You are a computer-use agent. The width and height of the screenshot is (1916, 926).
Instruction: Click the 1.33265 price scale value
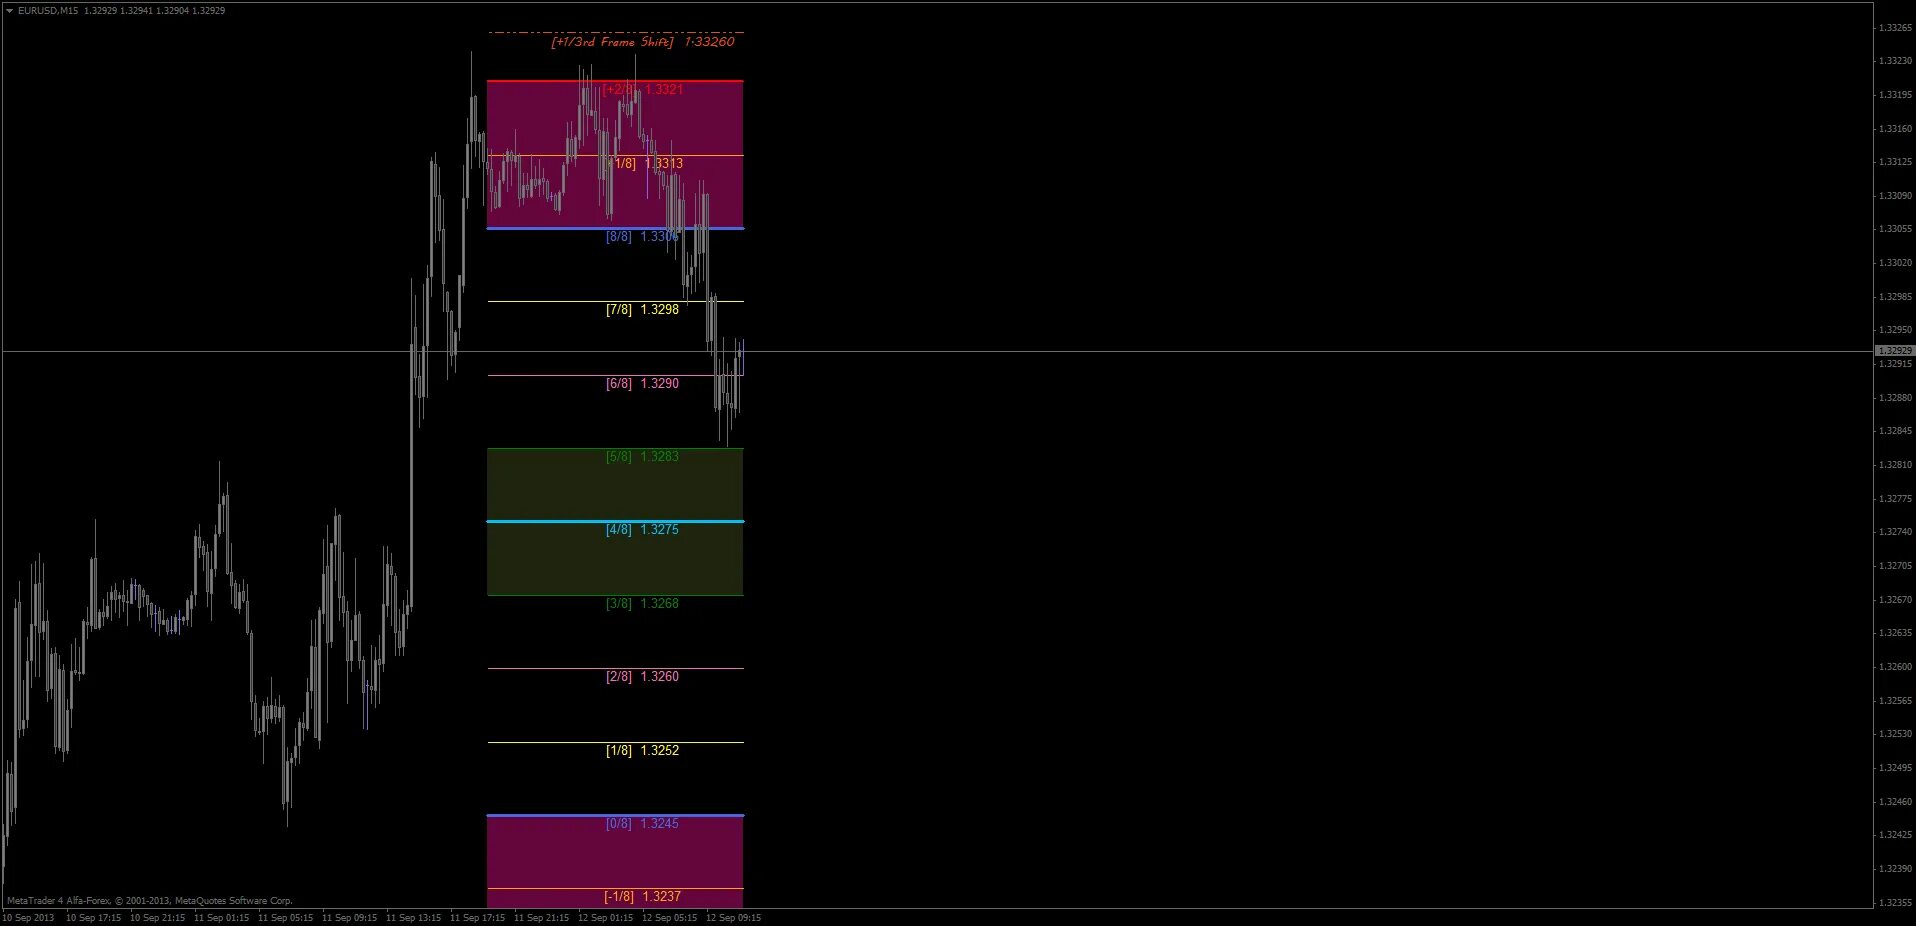click(1895, 28)
